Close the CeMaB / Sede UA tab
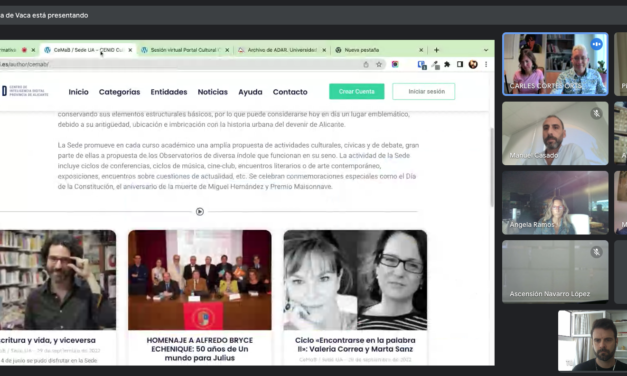 [130, 50]
